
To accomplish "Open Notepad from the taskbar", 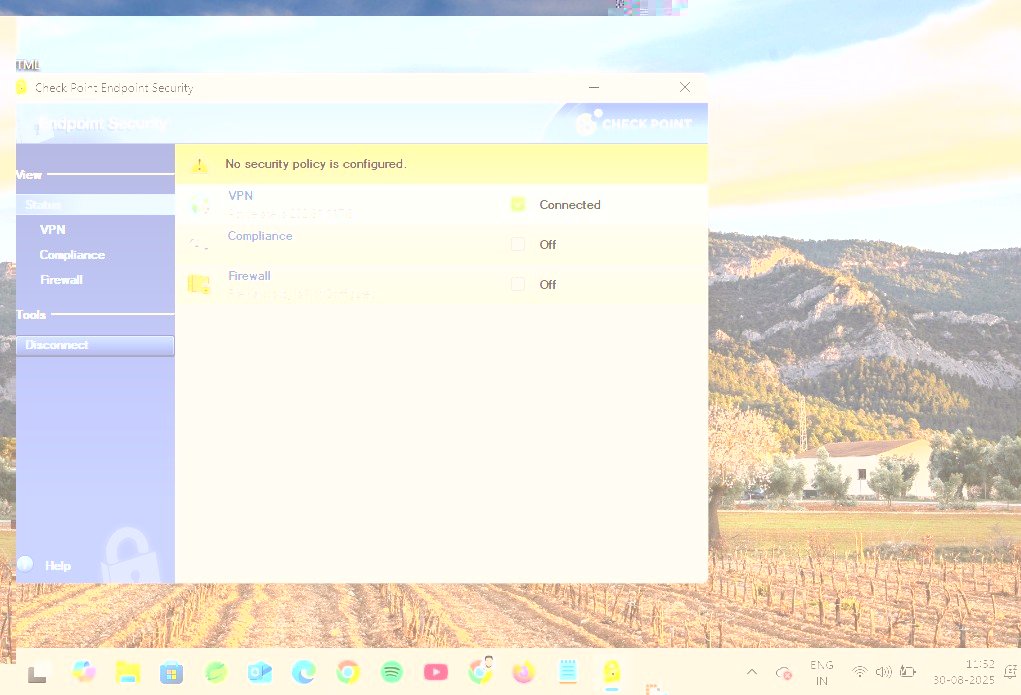I will coord(568,672).
